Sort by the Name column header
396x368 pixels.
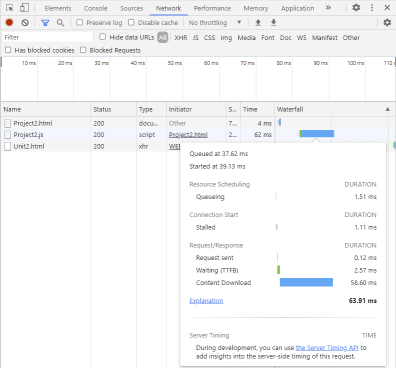coord(46,109)
